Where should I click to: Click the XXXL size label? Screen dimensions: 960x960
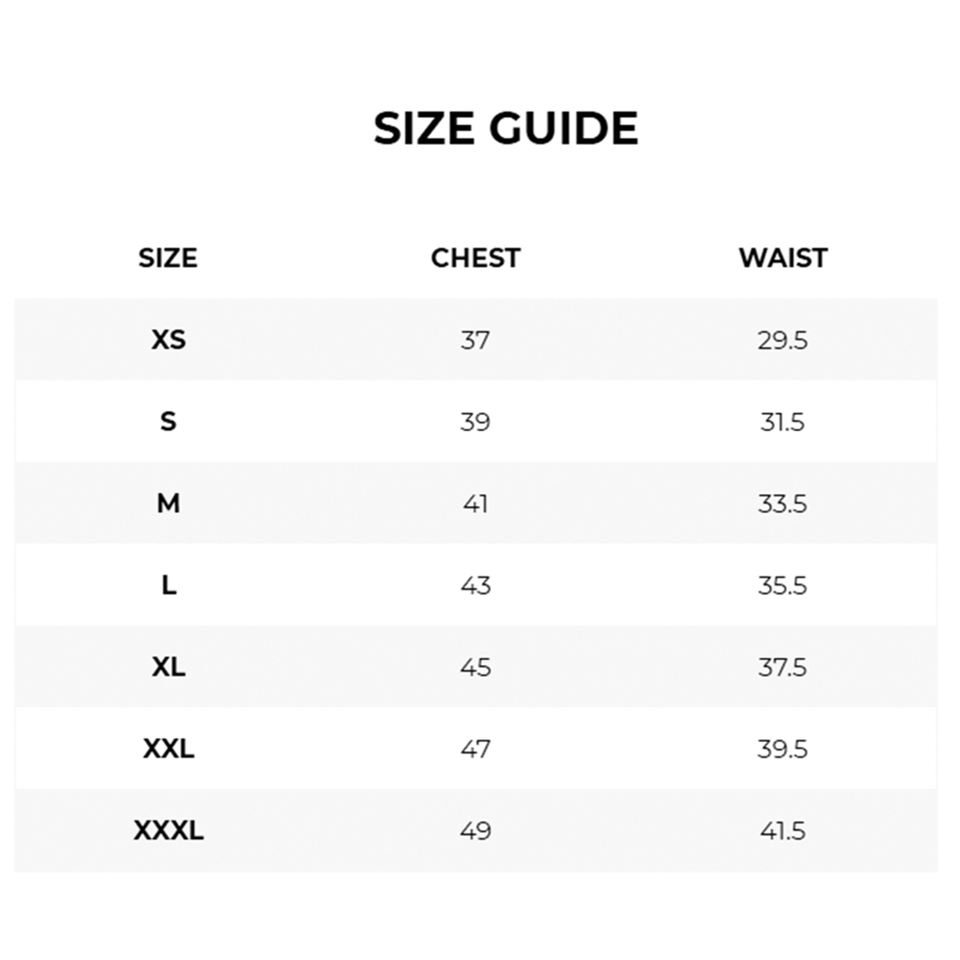point(168,831)
